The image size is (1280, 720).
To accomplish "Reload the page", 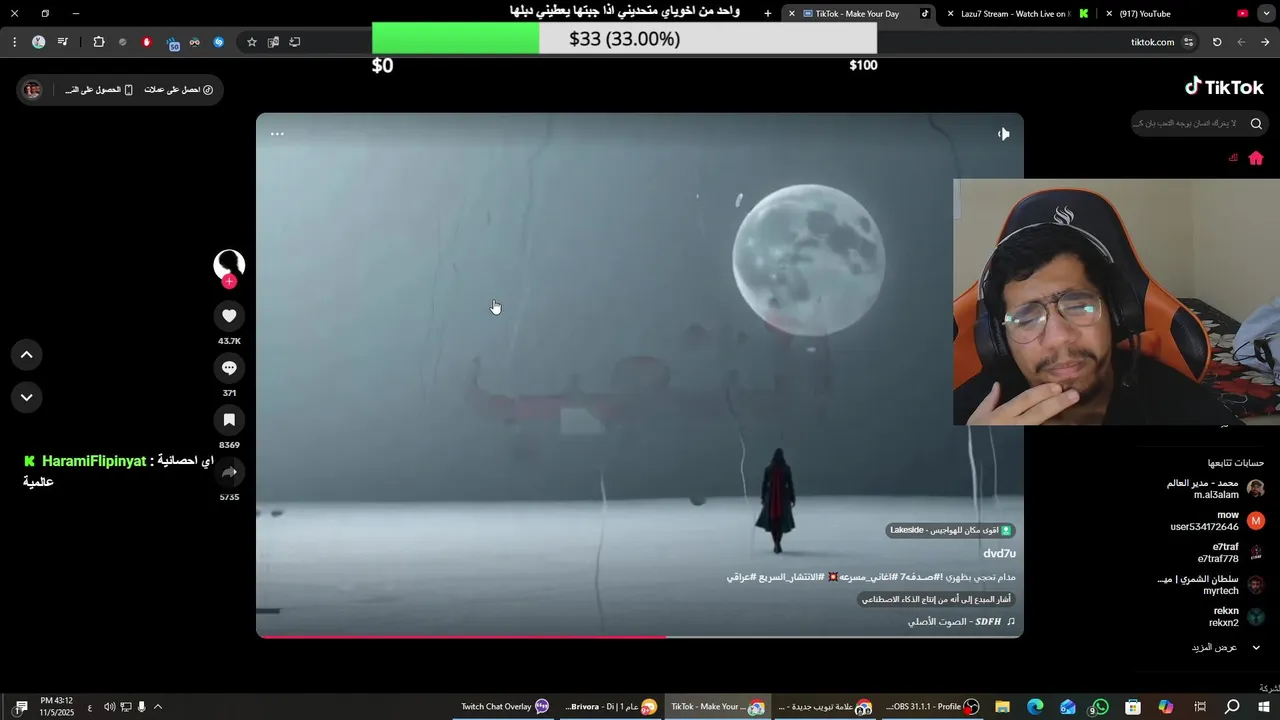I will [1217, 42].
